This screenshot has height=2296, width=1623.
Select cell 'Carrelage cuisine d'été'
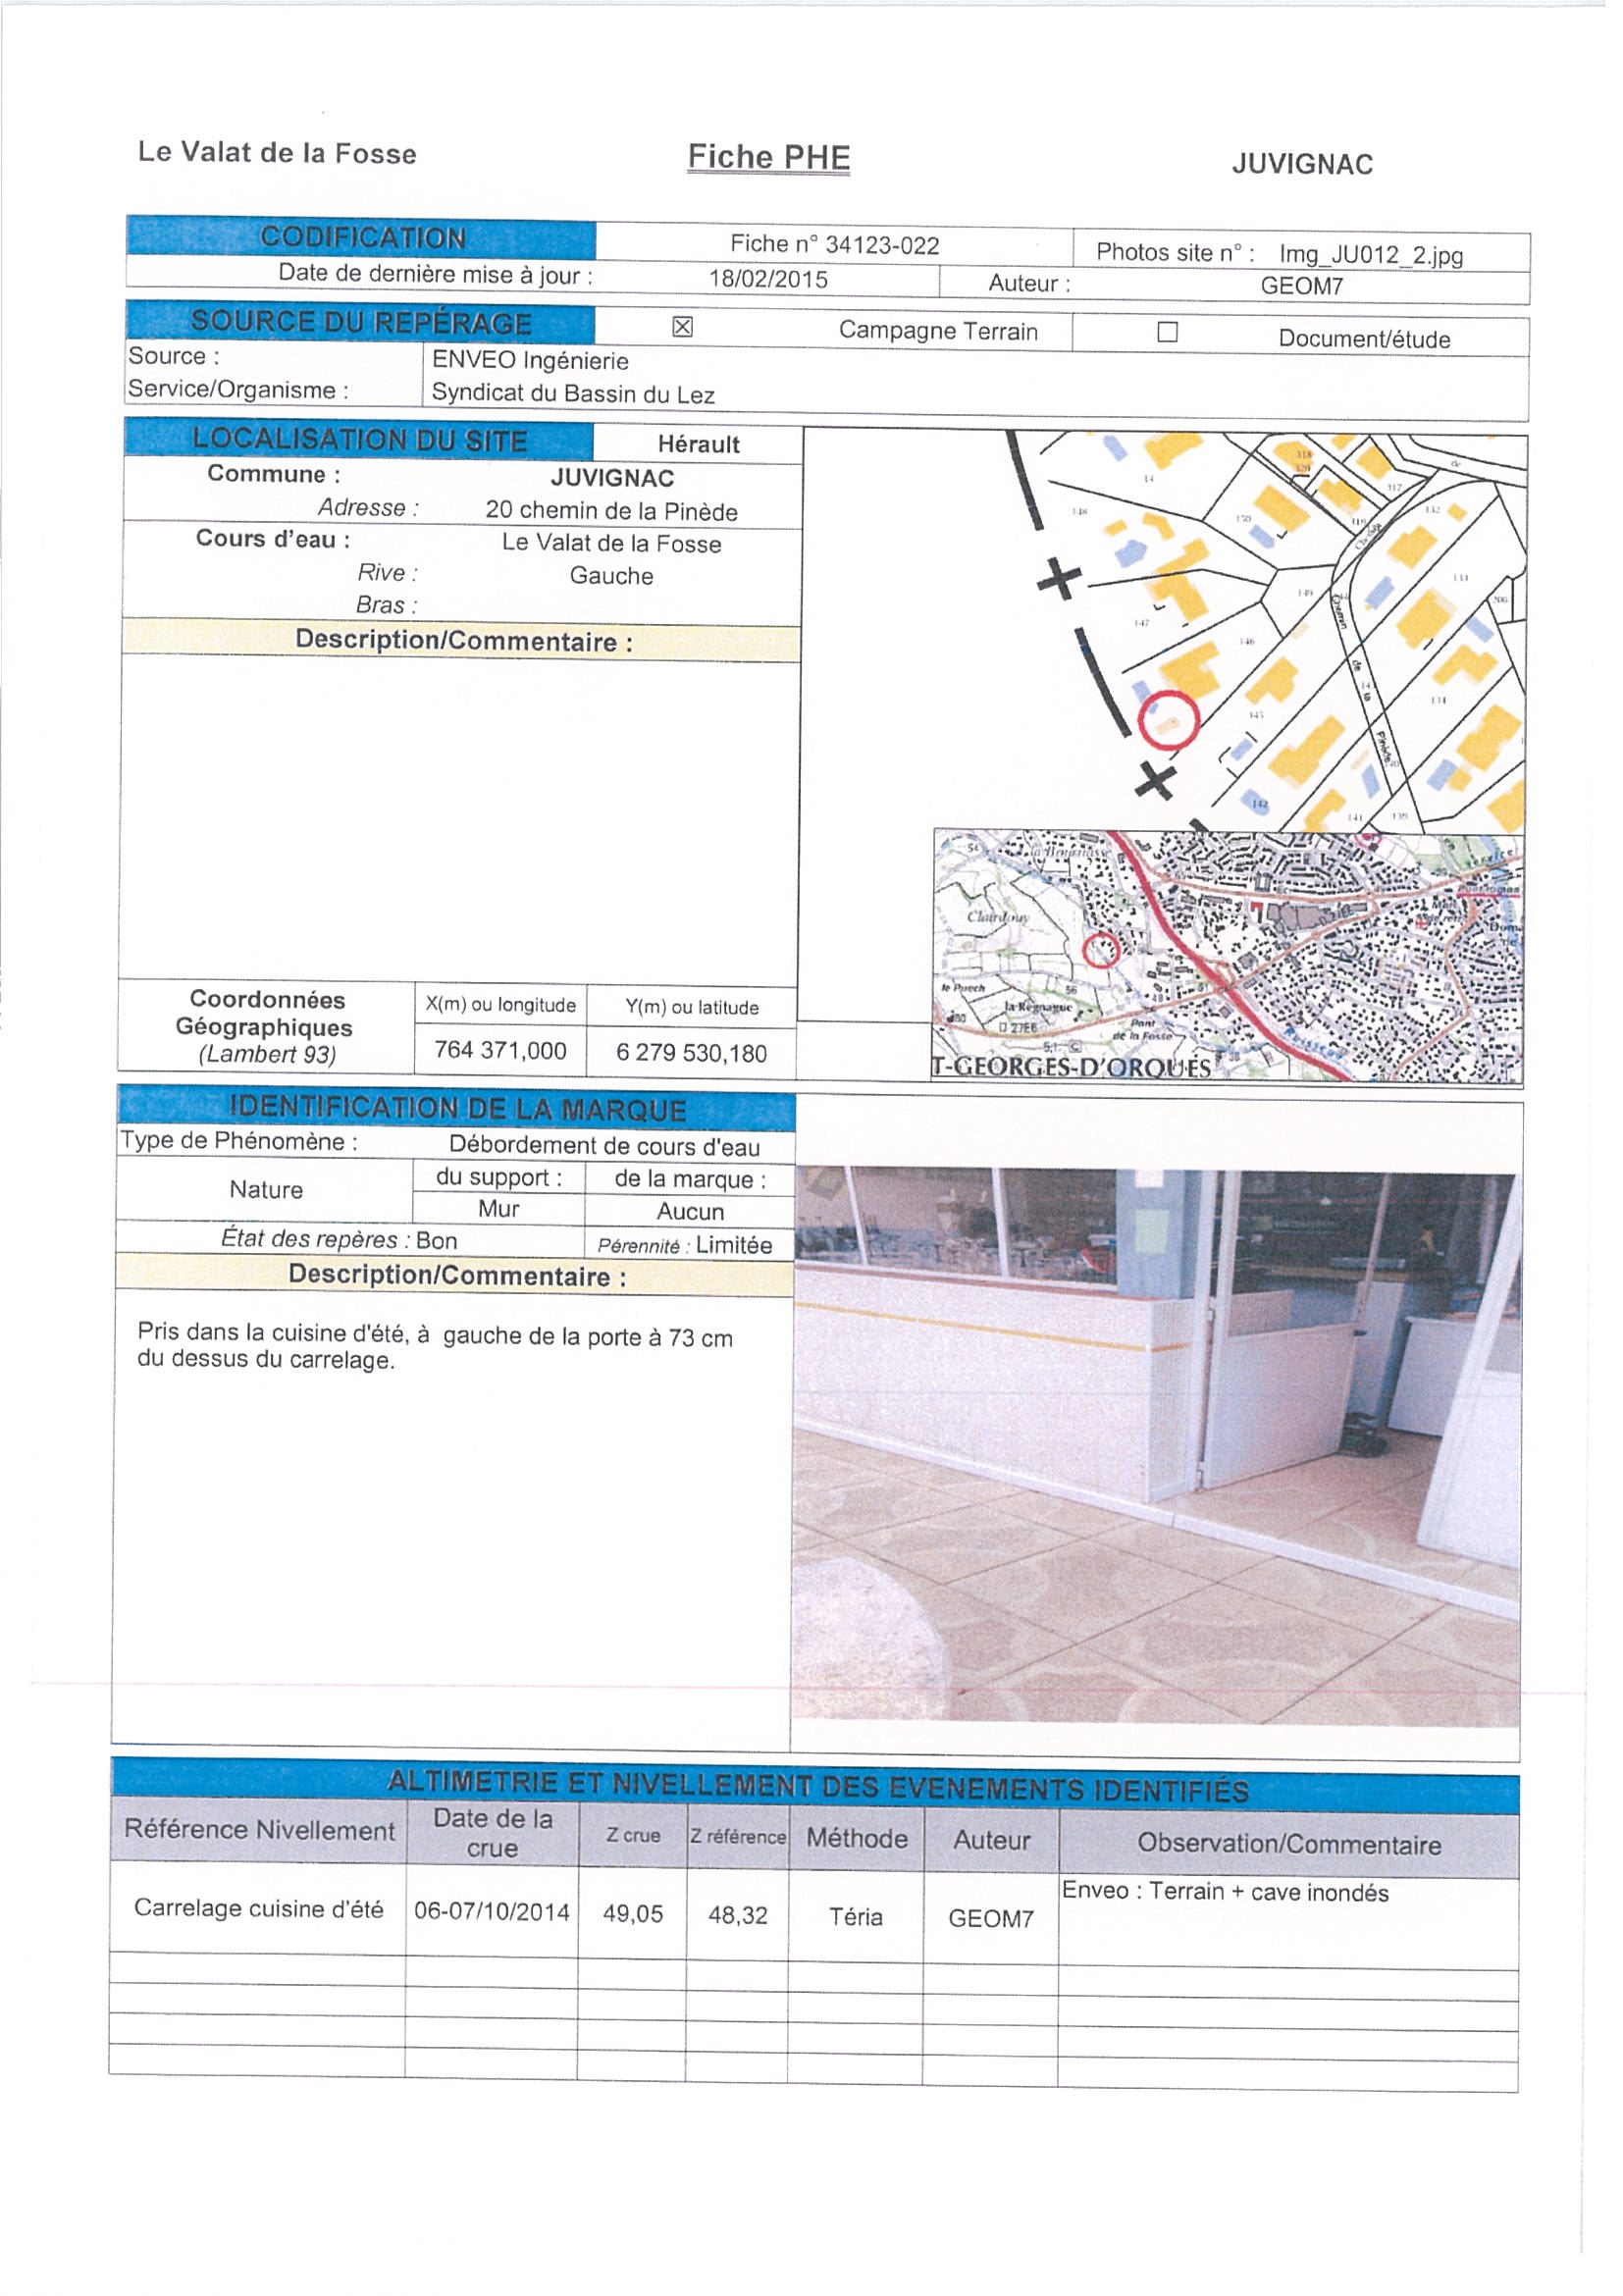coord(259,1908)
